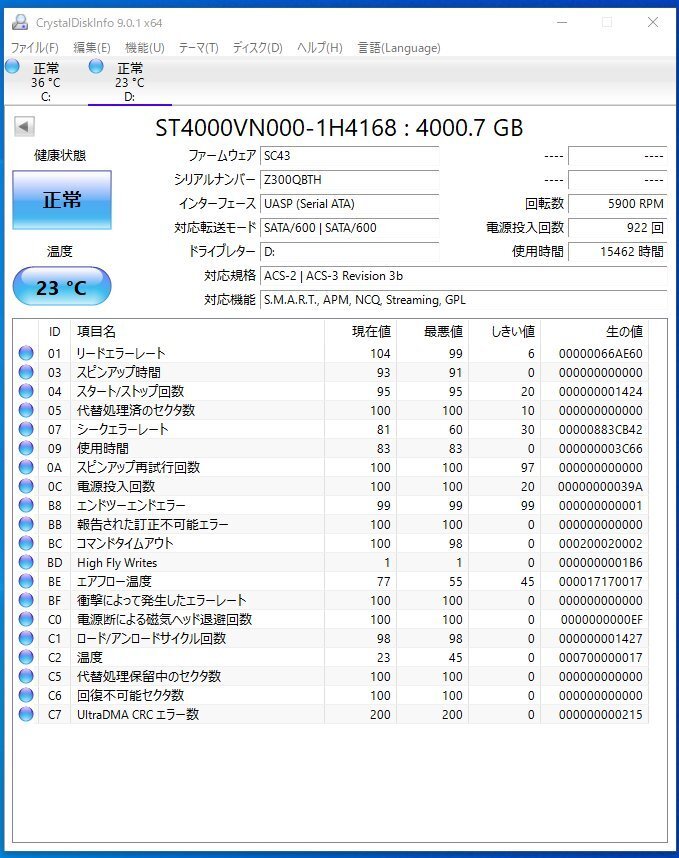
Task: Open the ファイル(F) menu
Action: point(34,48)
